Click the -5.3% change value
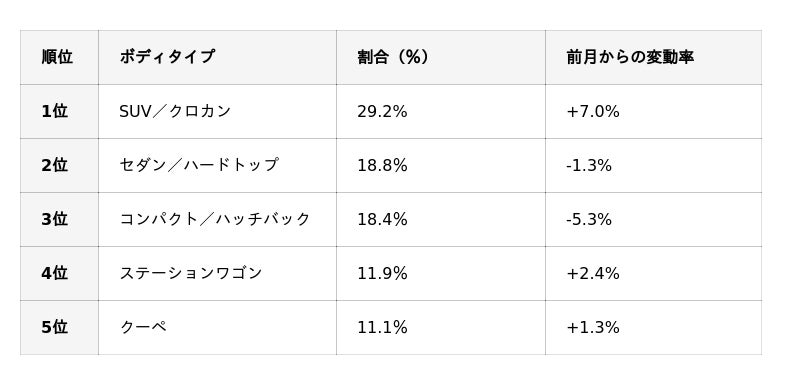Screen dimensions: 800x385 (x=589, y=219)
